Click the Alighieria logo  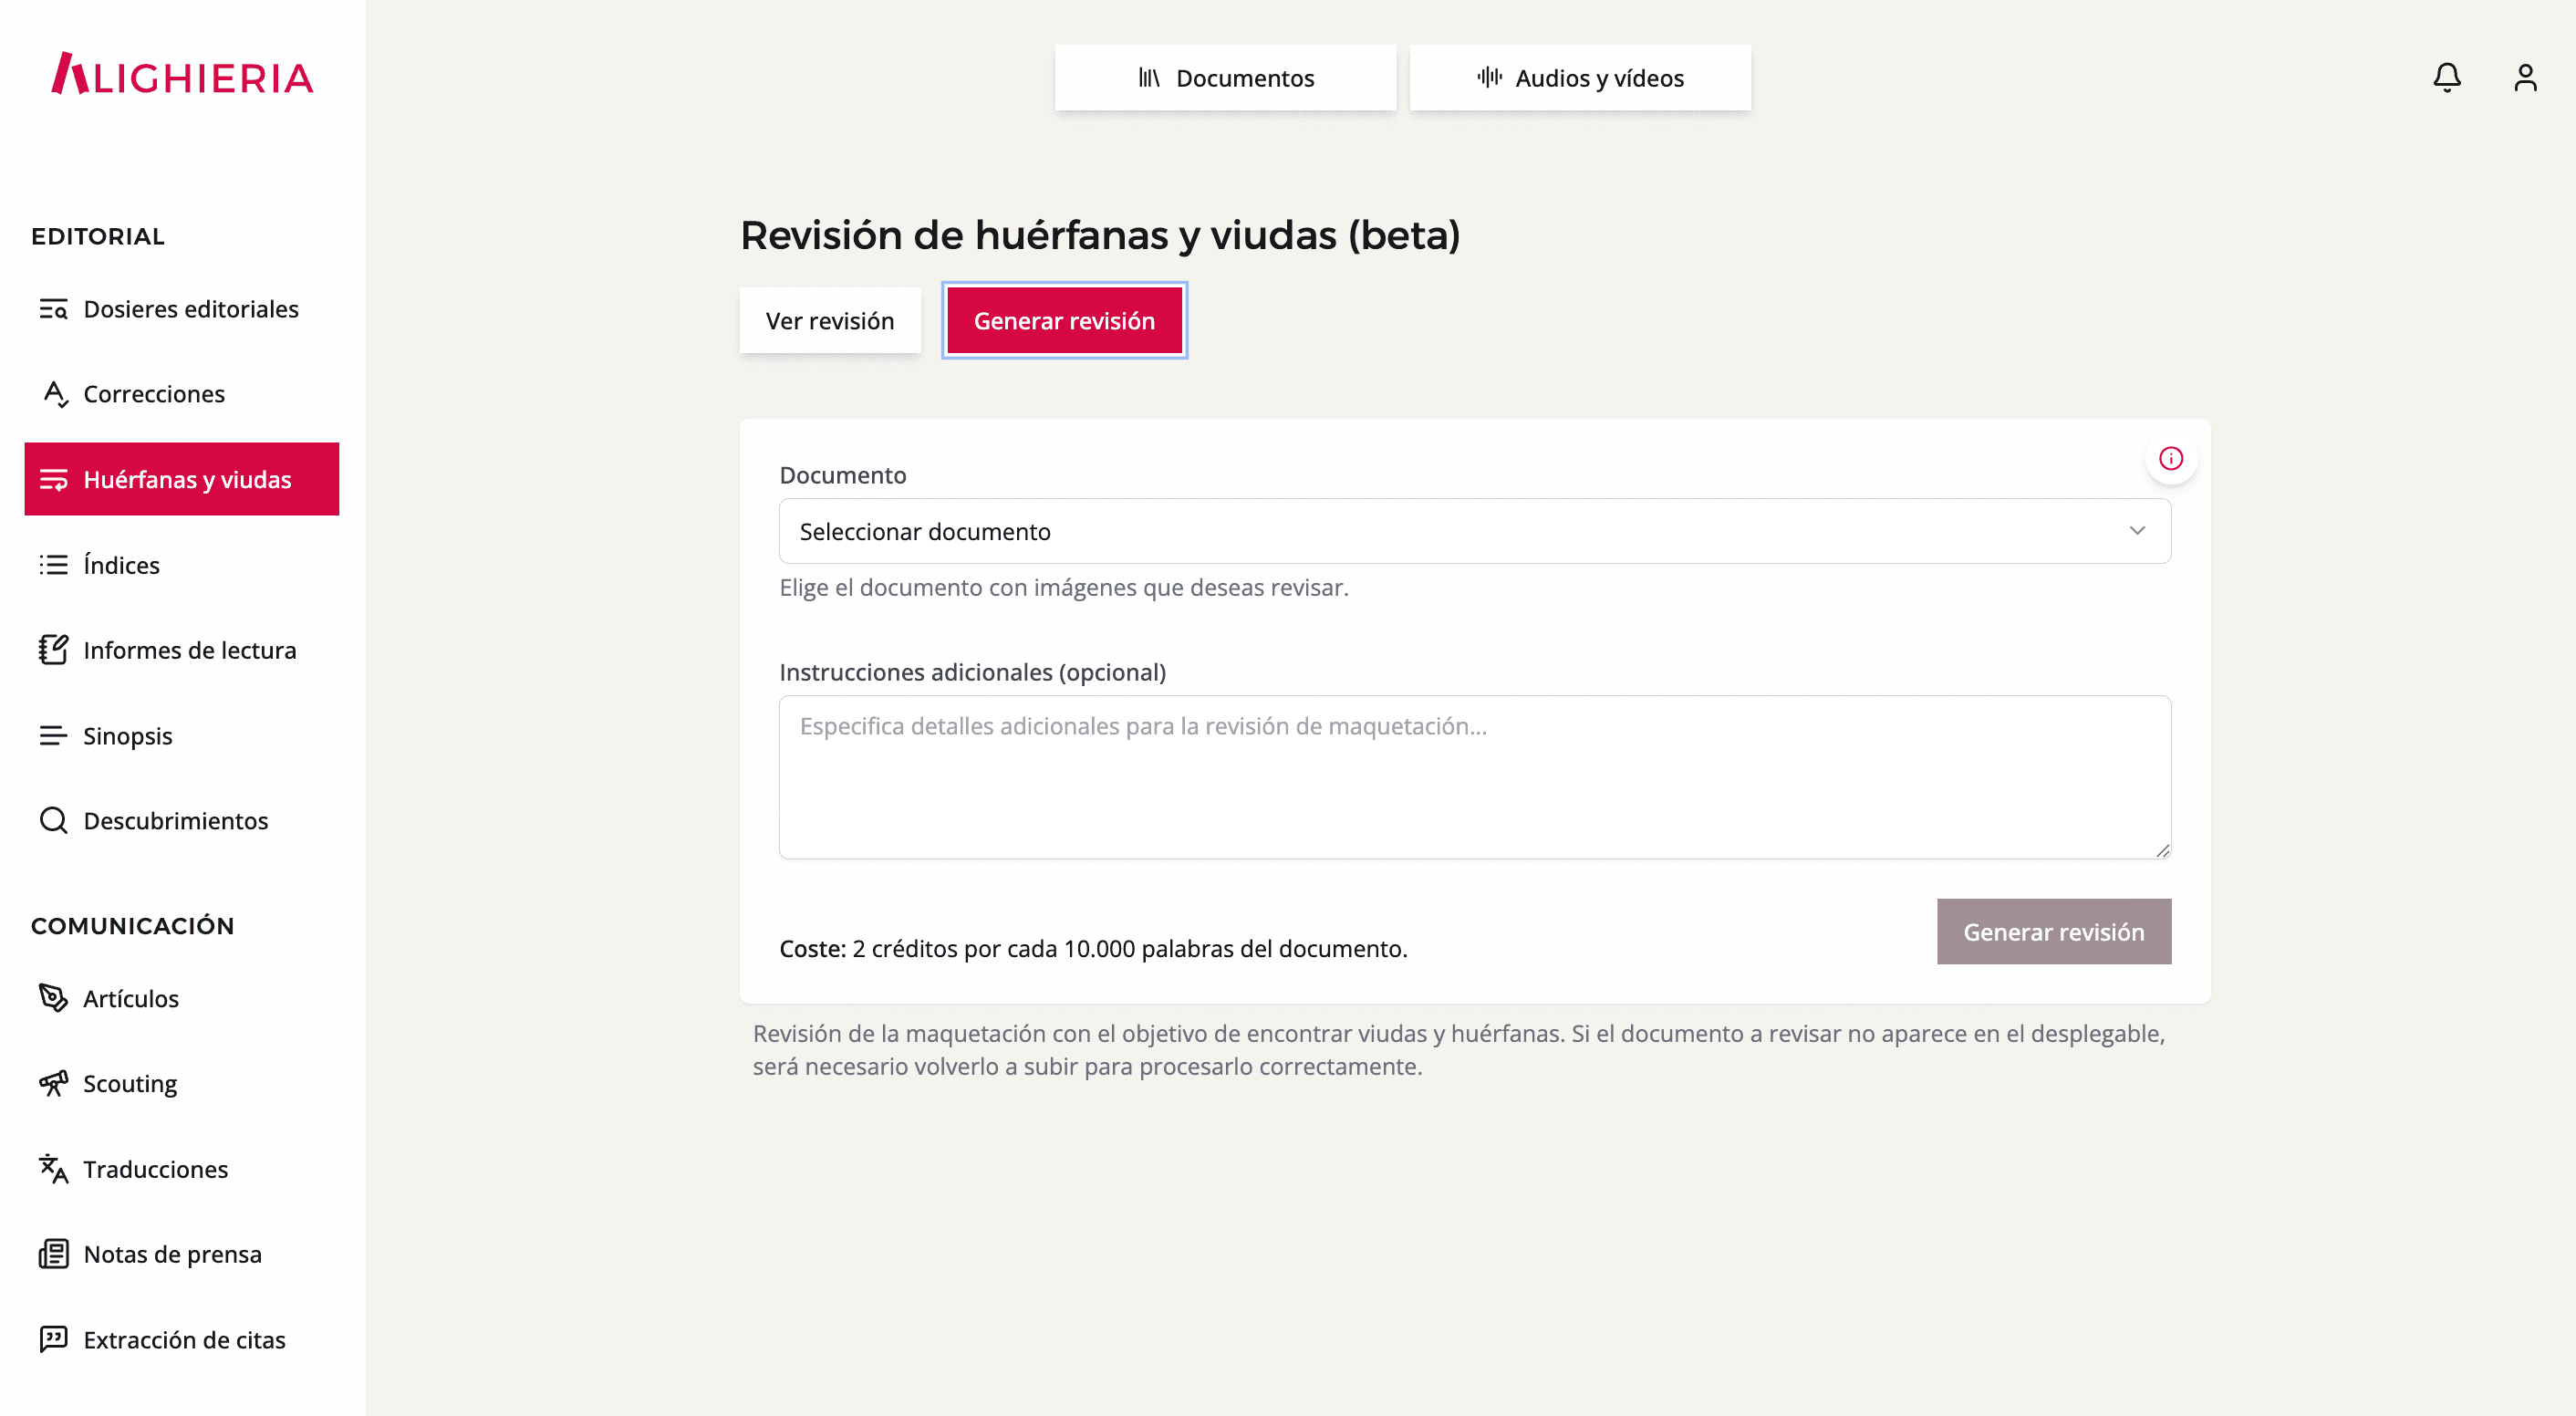coord(183,75)
